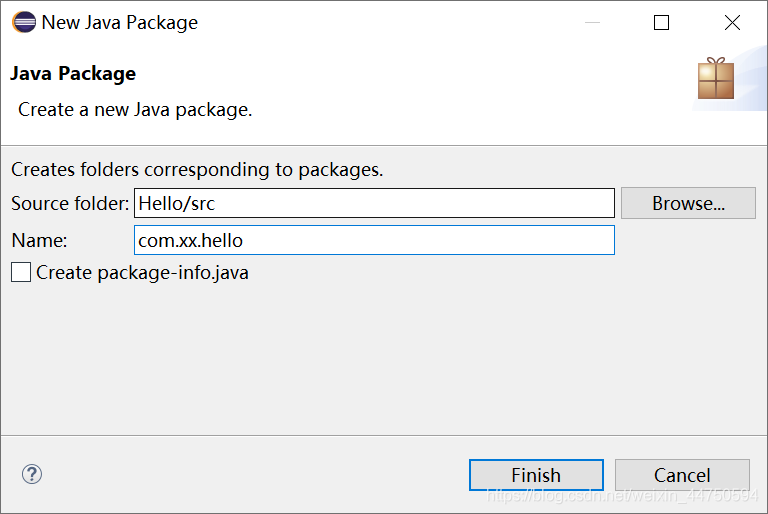Screen dimensions: 768x514
Task: Click into the Name field showing com.xx.hello
Action: coord(374,240)
